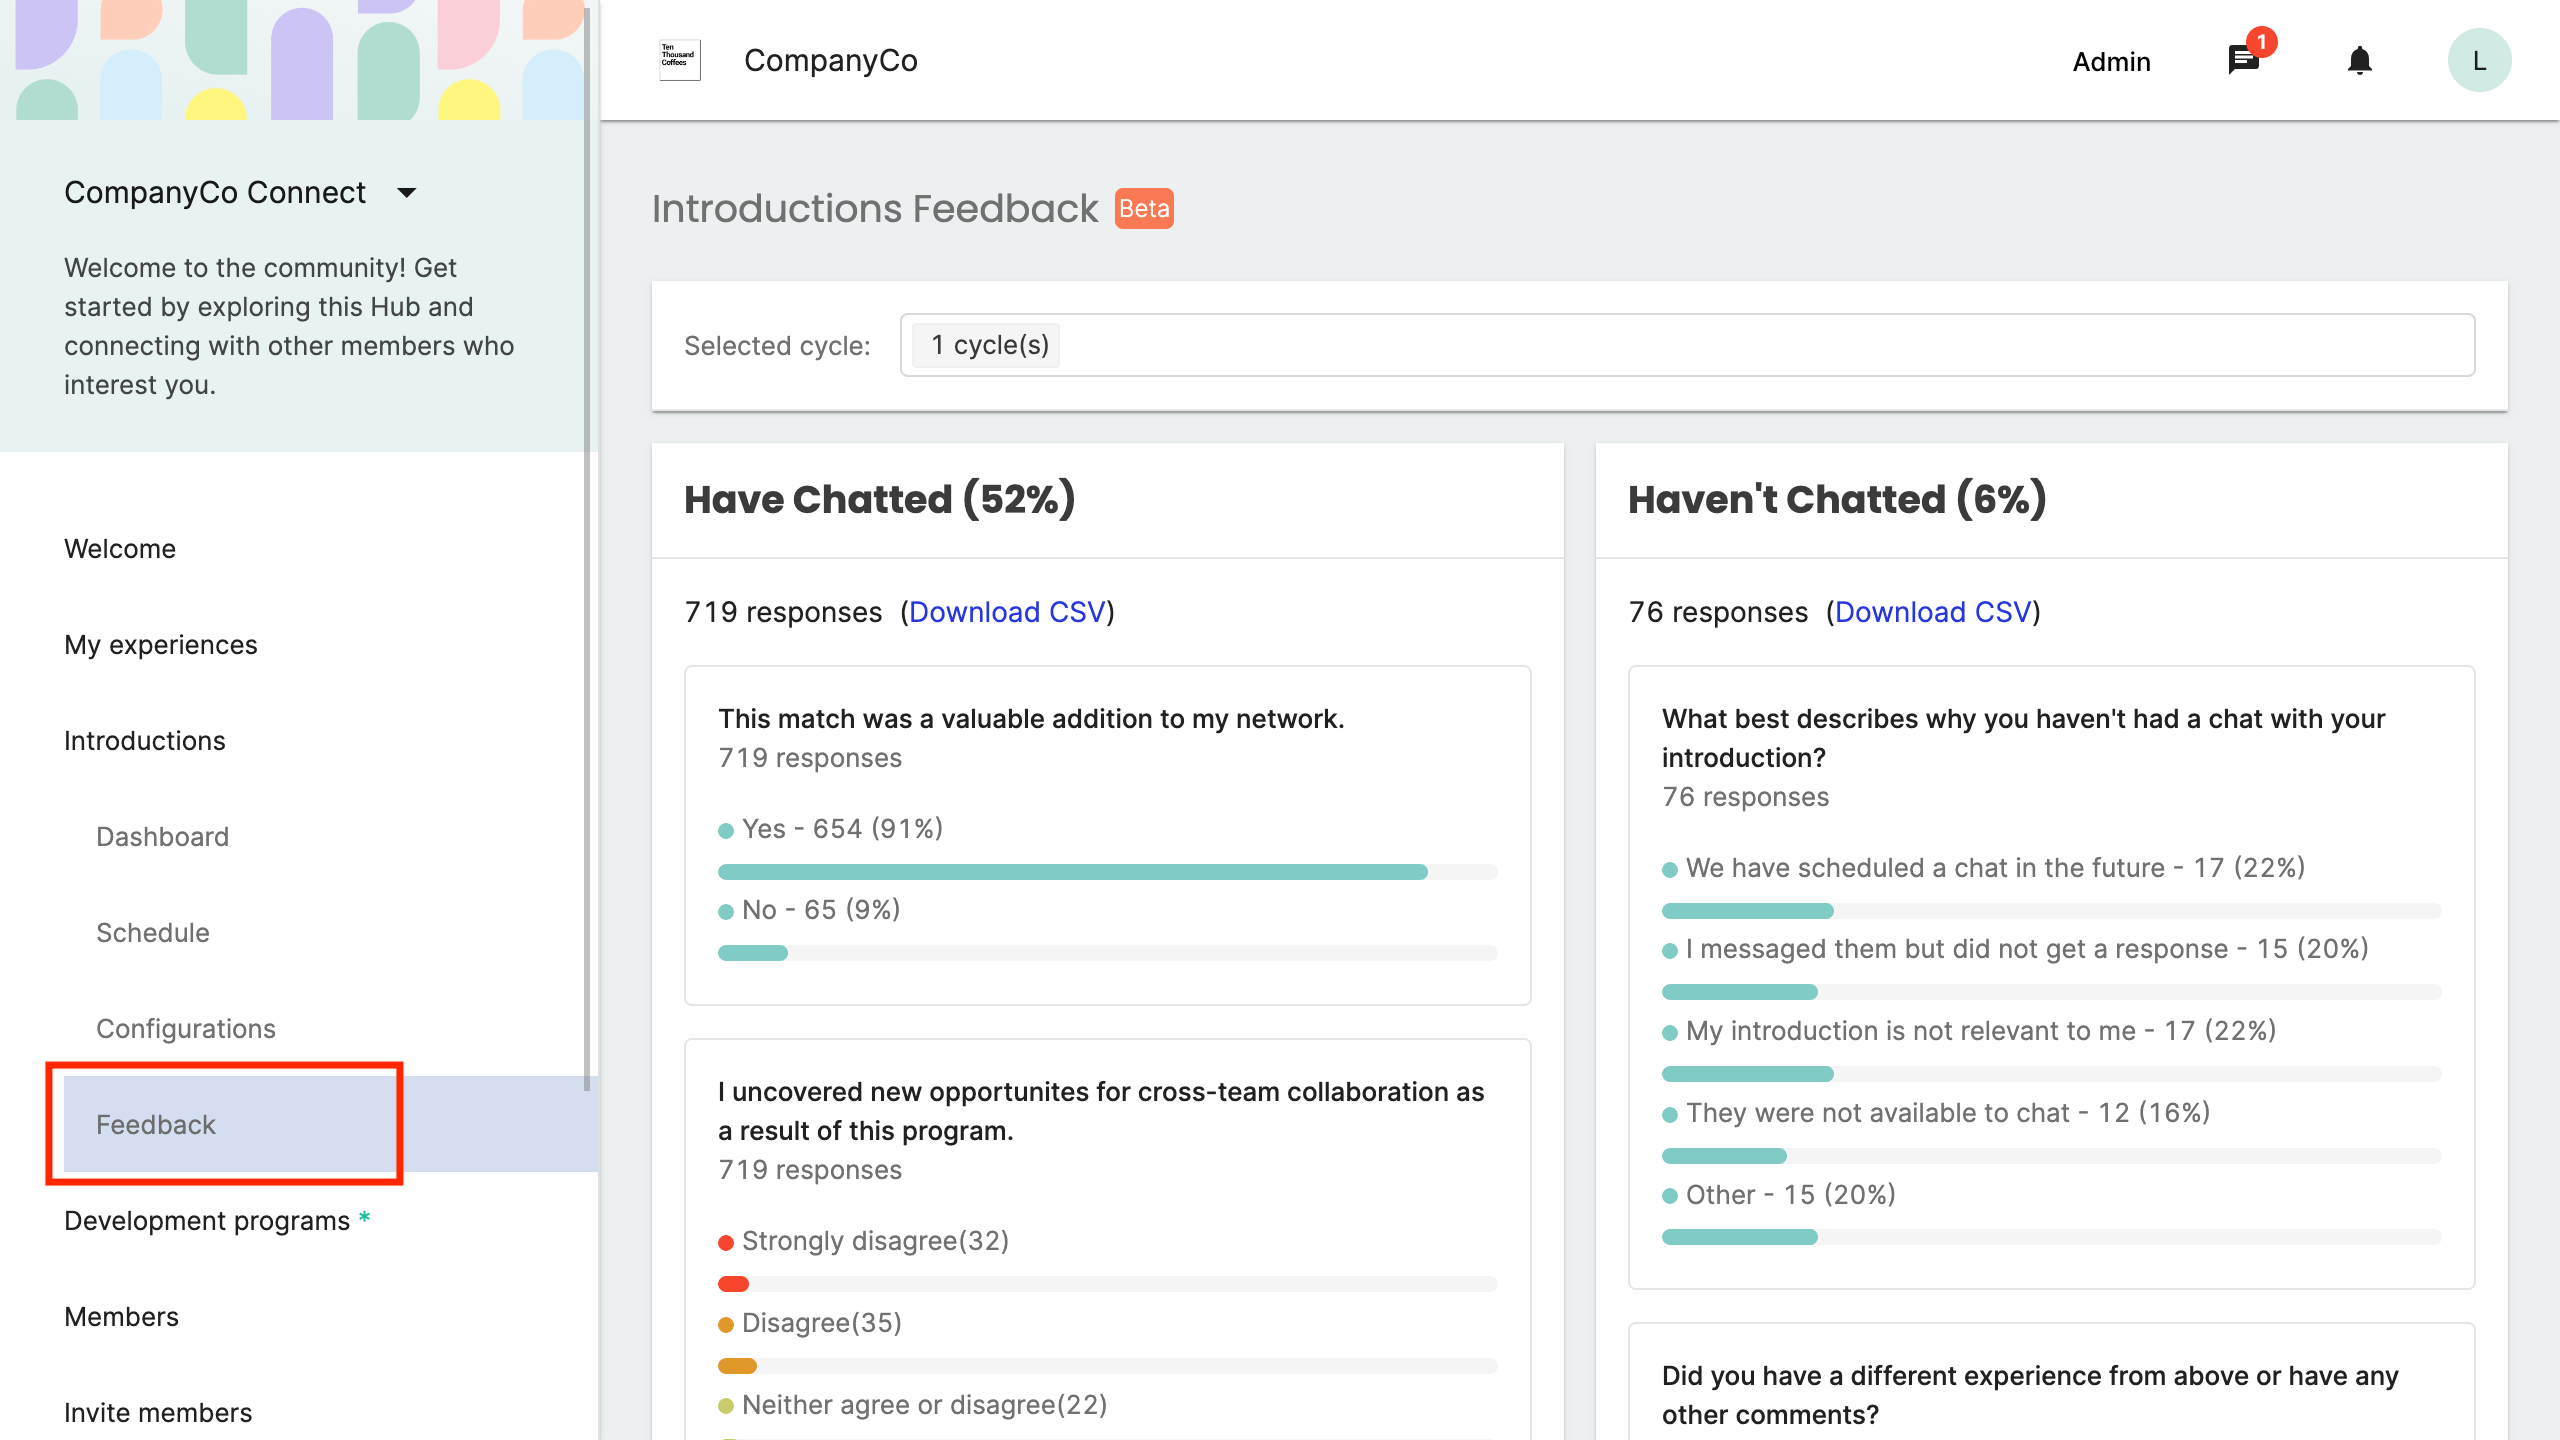The height and width of the screenshot is (1440, 2560).
Task: Go to the Welcome page
Action: 120,549
